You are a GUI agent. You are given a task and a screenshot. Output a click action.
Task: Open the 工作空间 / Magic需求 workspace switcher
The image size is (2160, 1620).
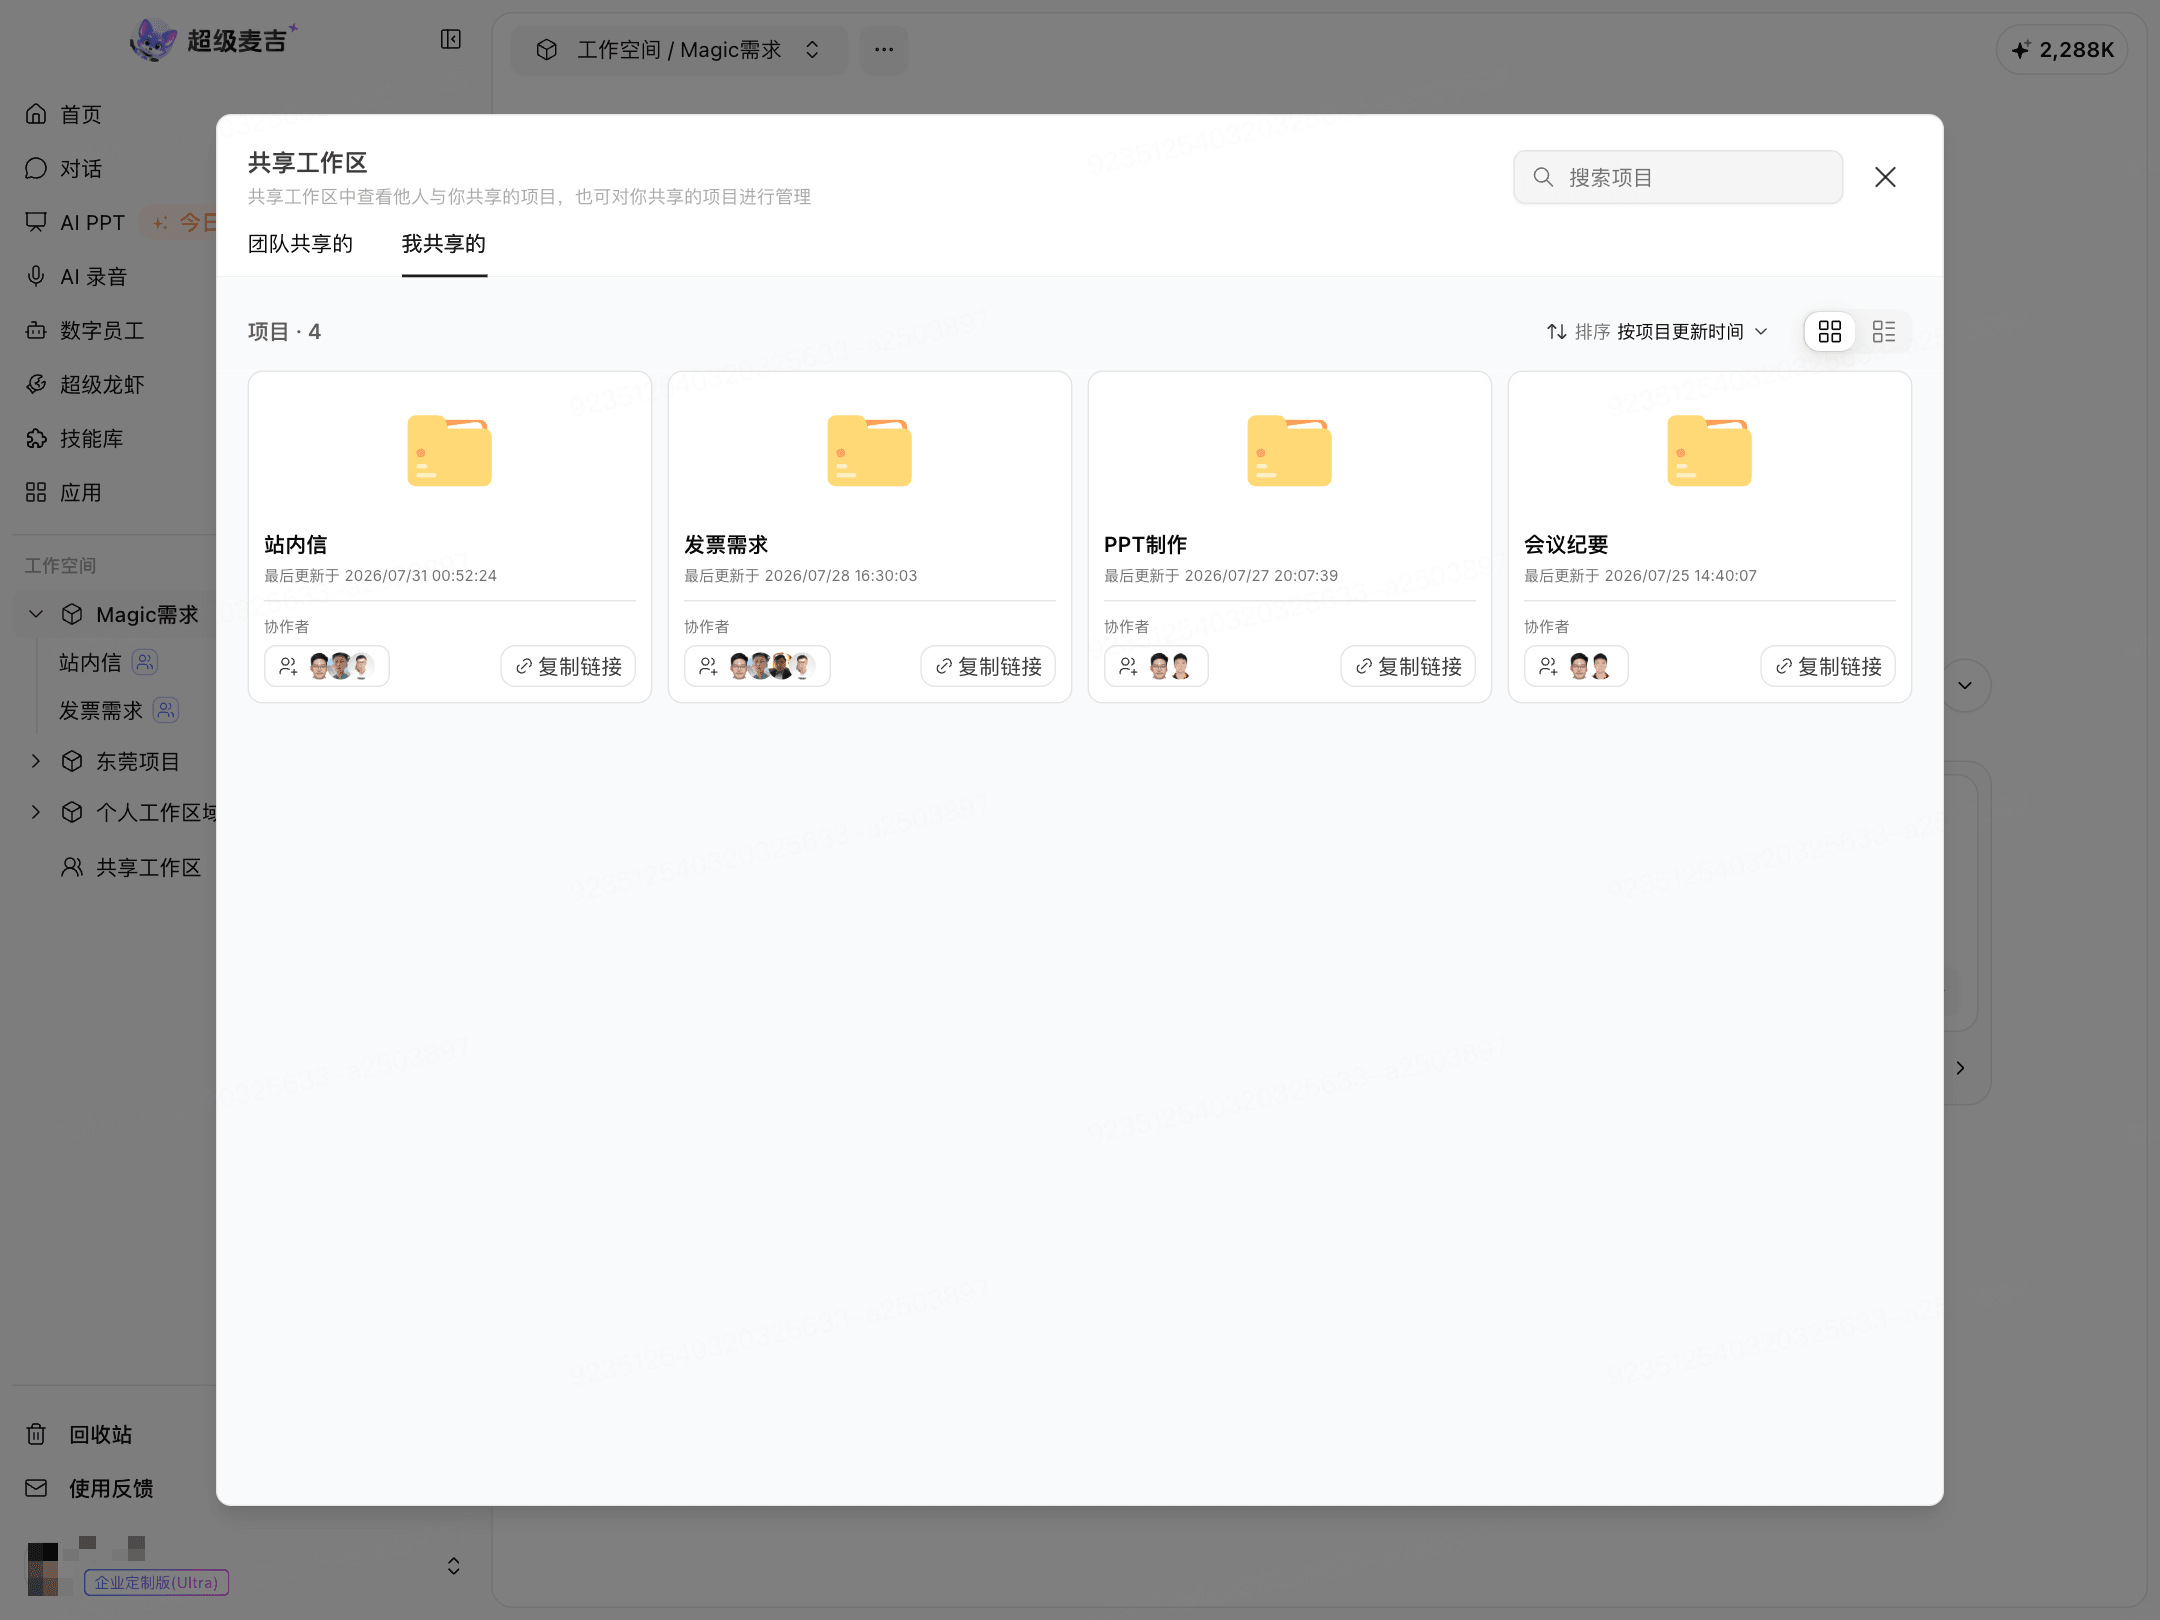click(x=679, y=49)
